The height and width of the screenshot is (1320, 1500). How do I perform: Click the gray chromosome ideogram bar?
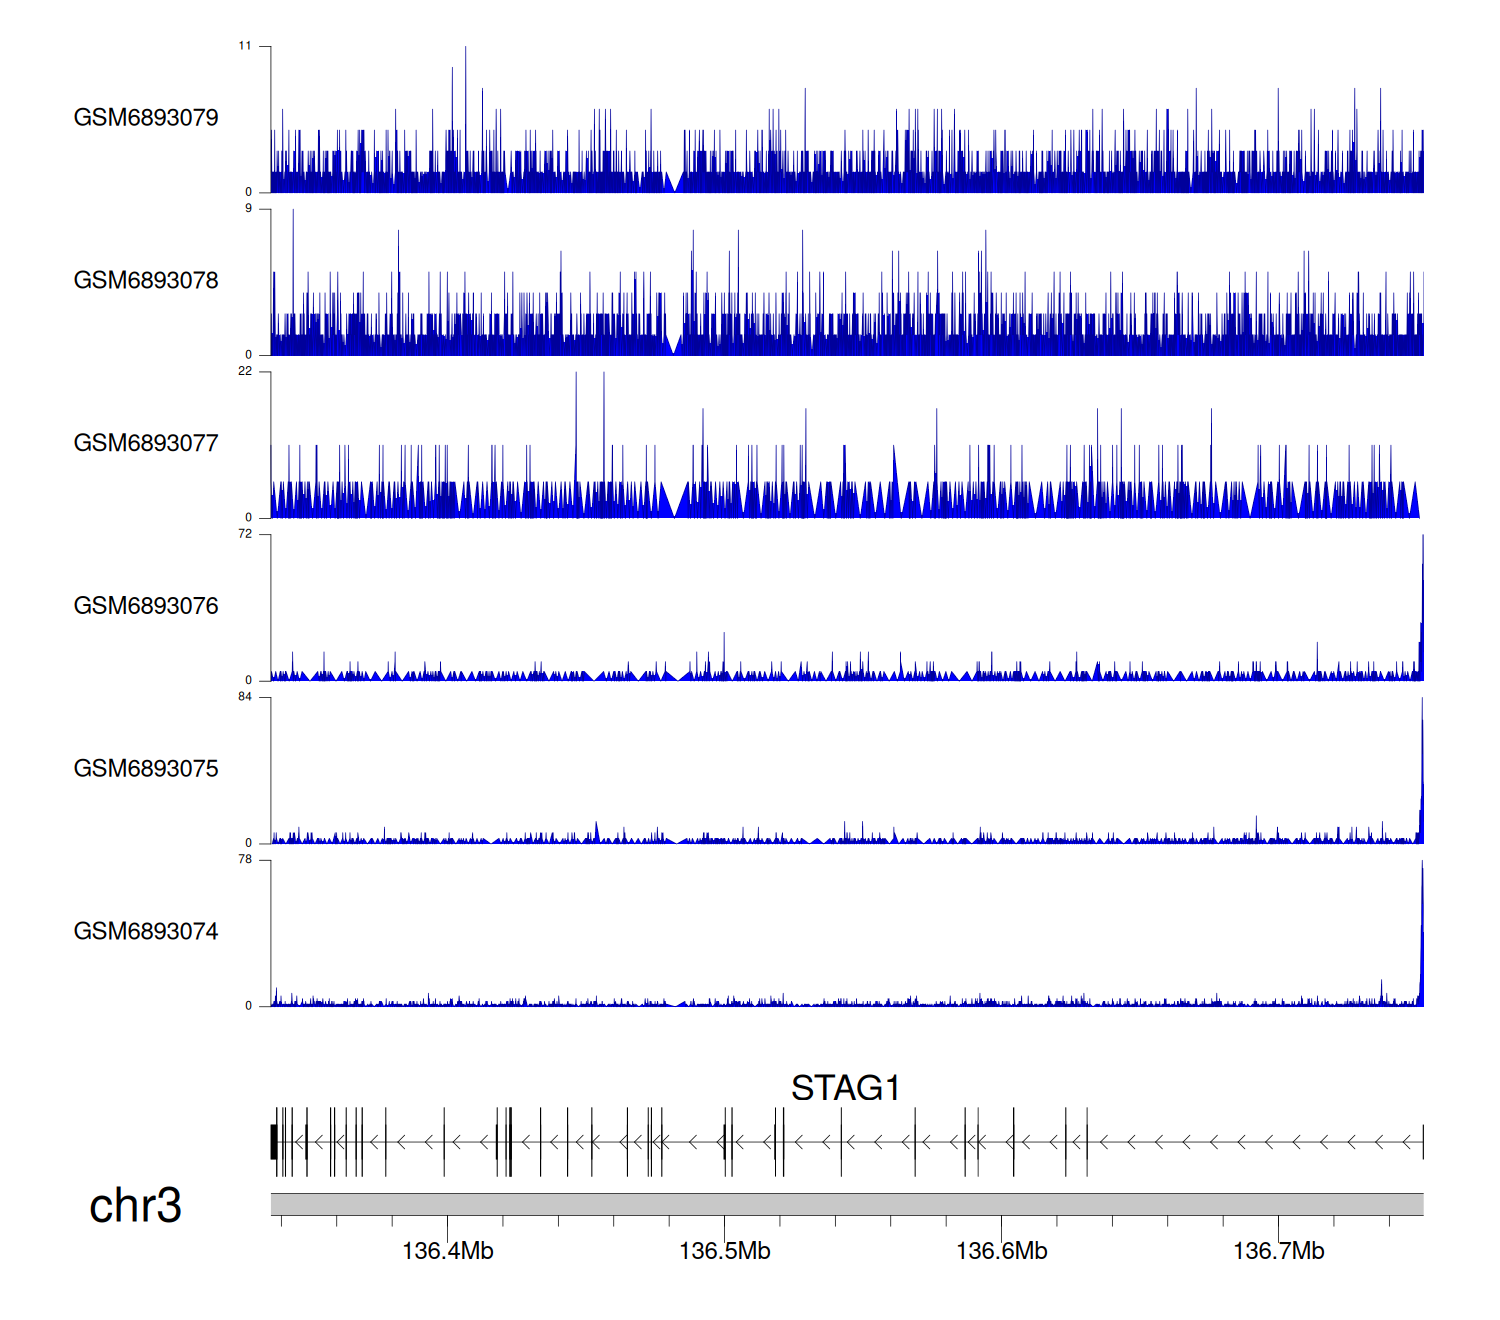click(846, 1204)
